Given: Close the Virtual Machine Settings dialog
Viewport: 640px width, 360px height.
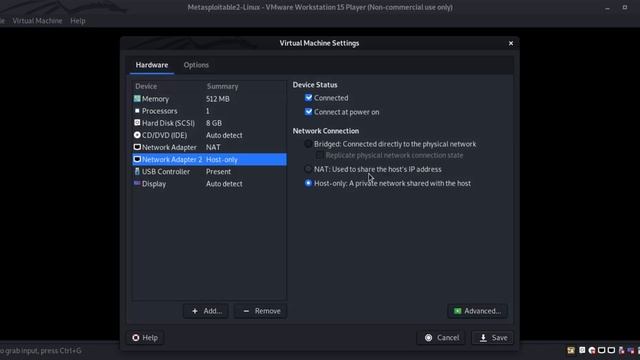Looking at the screenshot, I should click(x=511, y=43).
